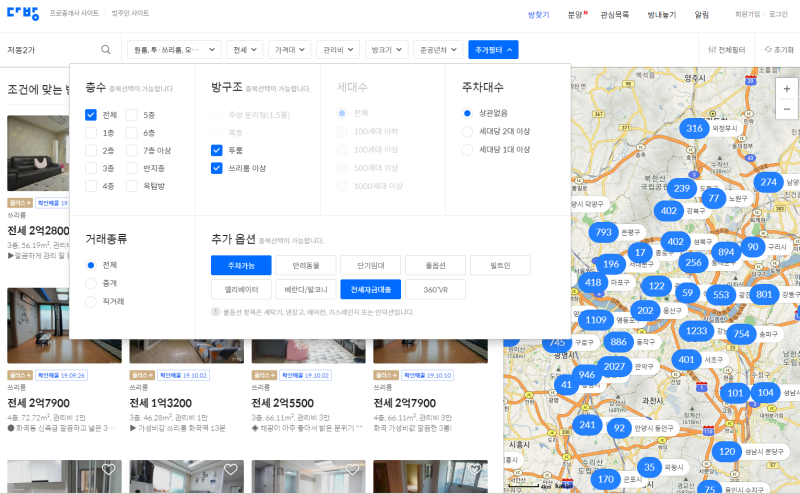
Task: Open the 관심목록 menu
Action: tap(614, 15)
